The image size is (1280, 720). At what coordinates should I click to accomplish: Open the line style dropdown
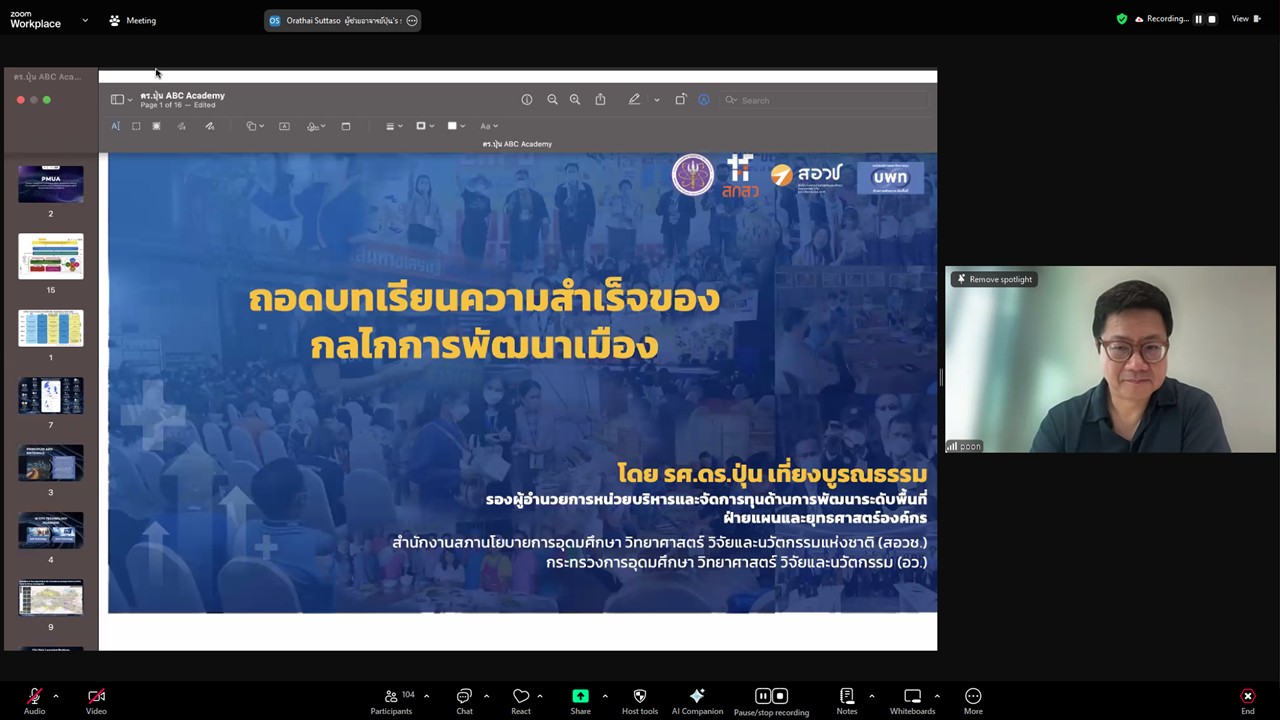point(394,126)
